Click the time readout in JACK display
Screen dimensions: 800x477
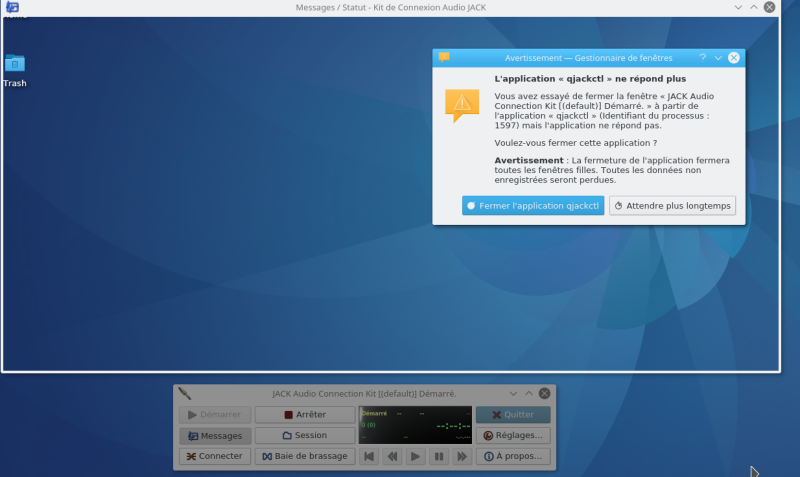tap(454, 426)
